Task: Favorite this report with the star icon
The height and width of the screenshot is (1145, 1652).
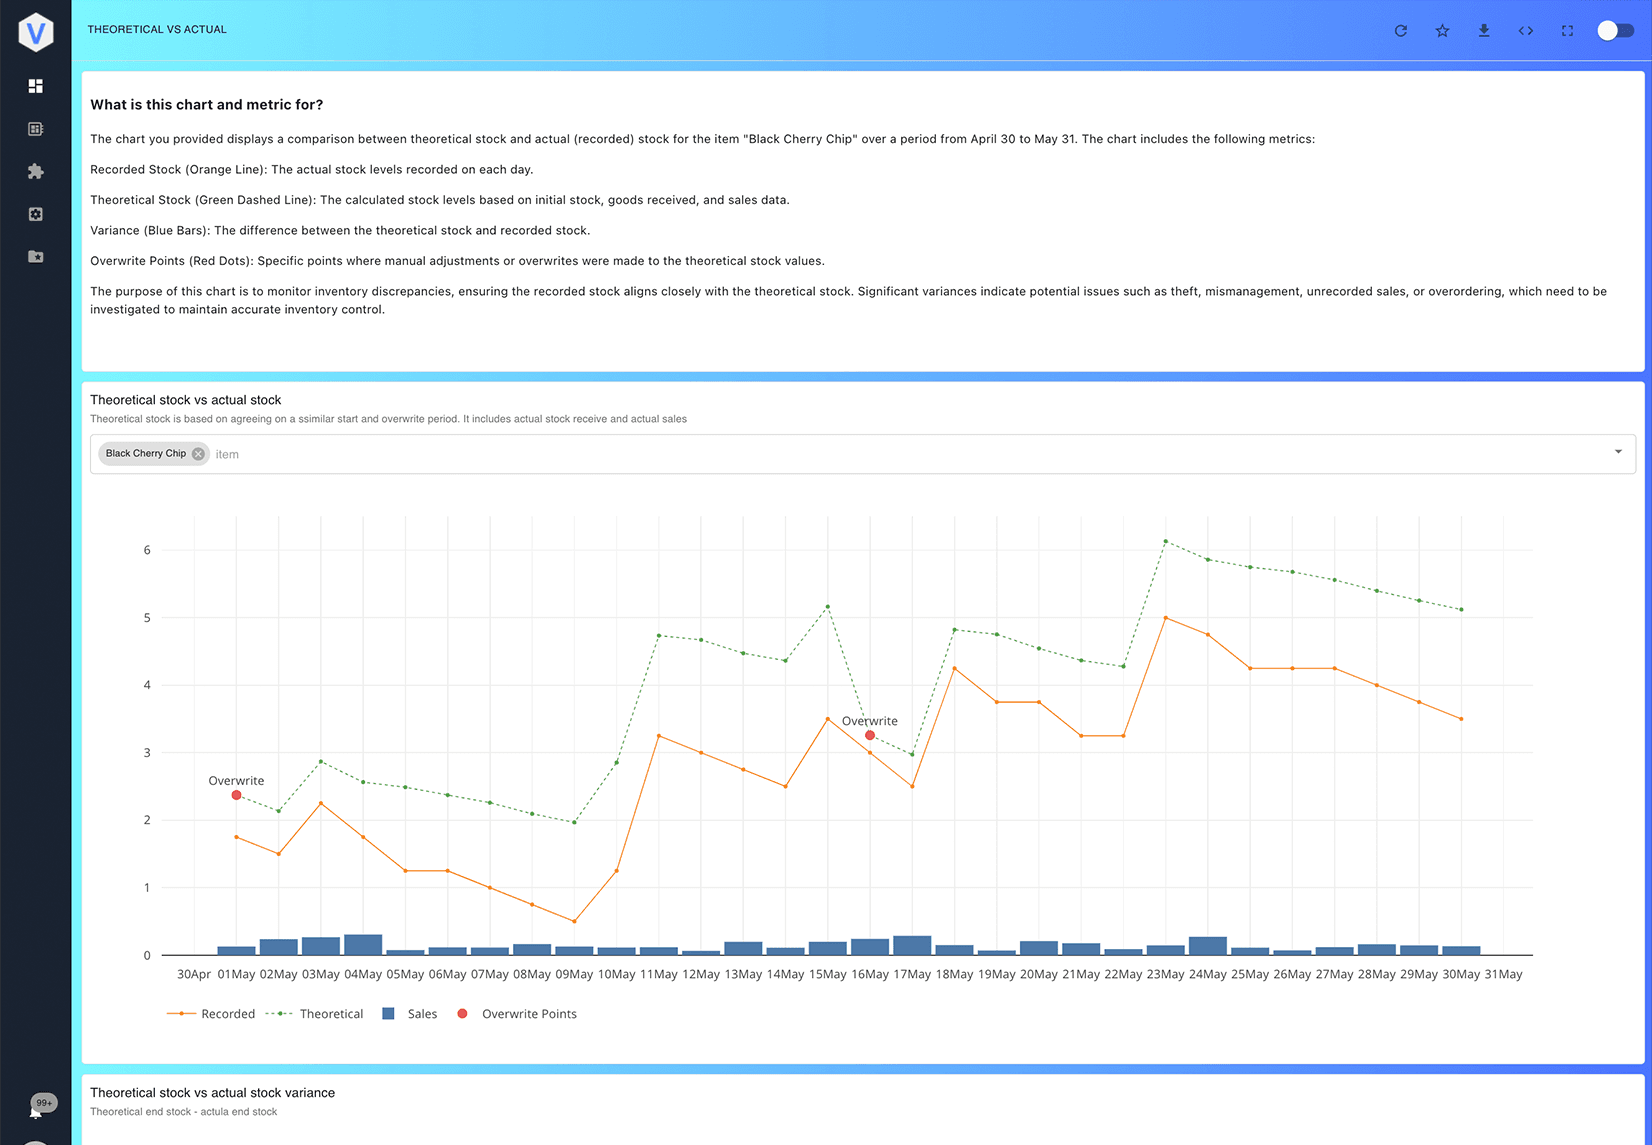Action: (x=1442, y=31)
